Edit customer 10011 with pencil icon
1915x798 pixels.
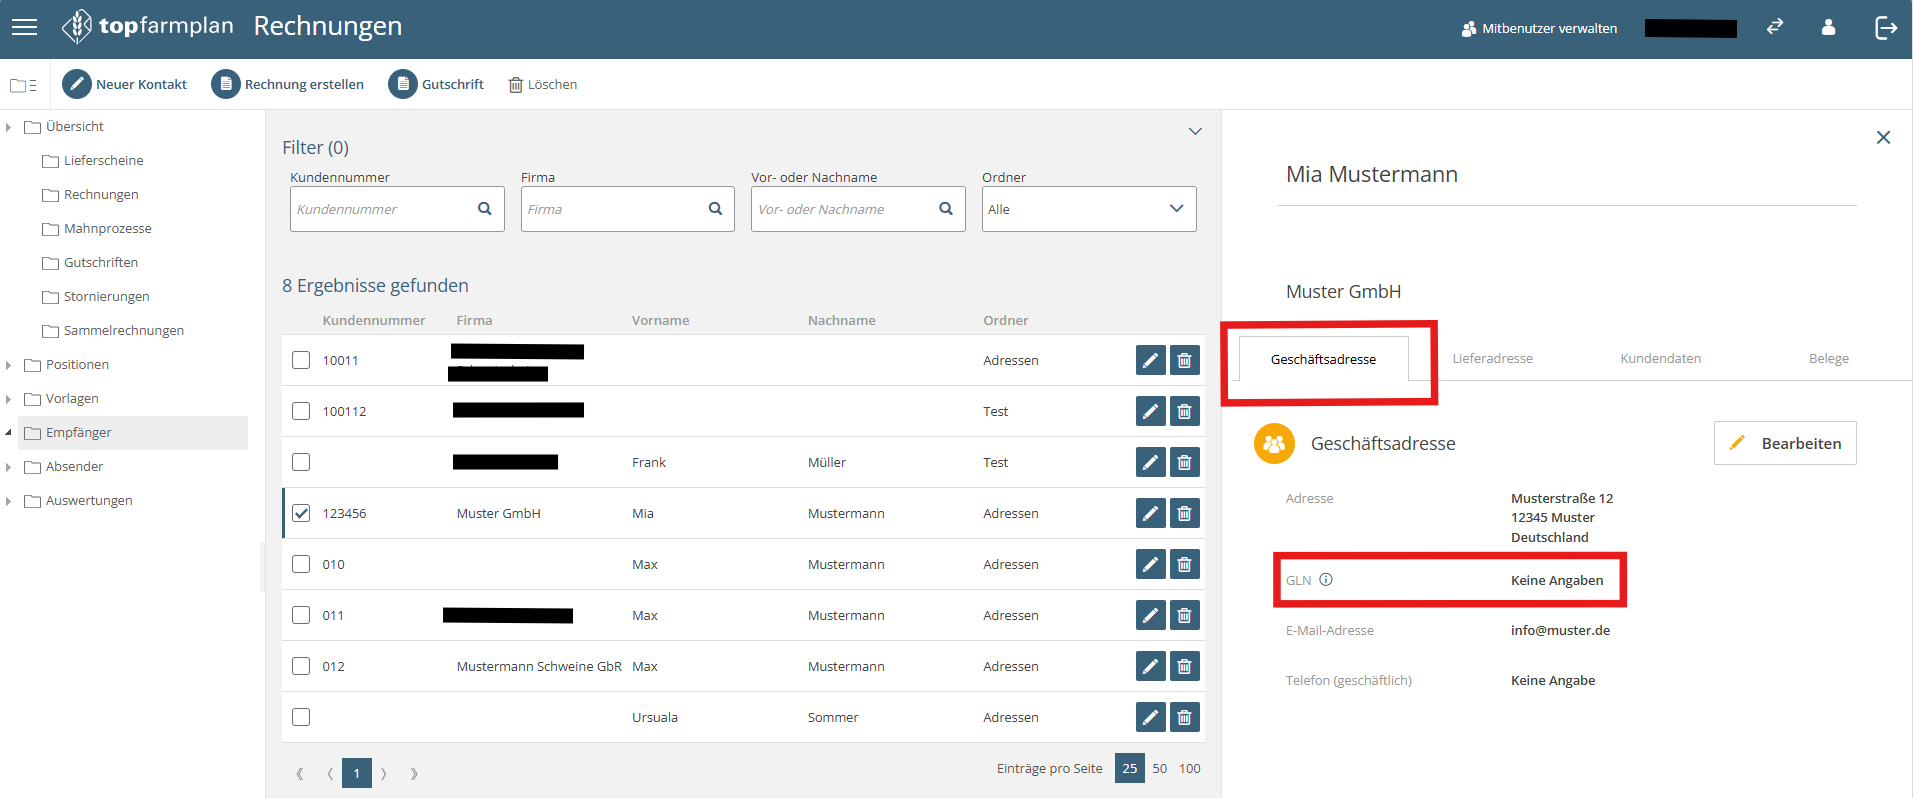coord(1151,360)
